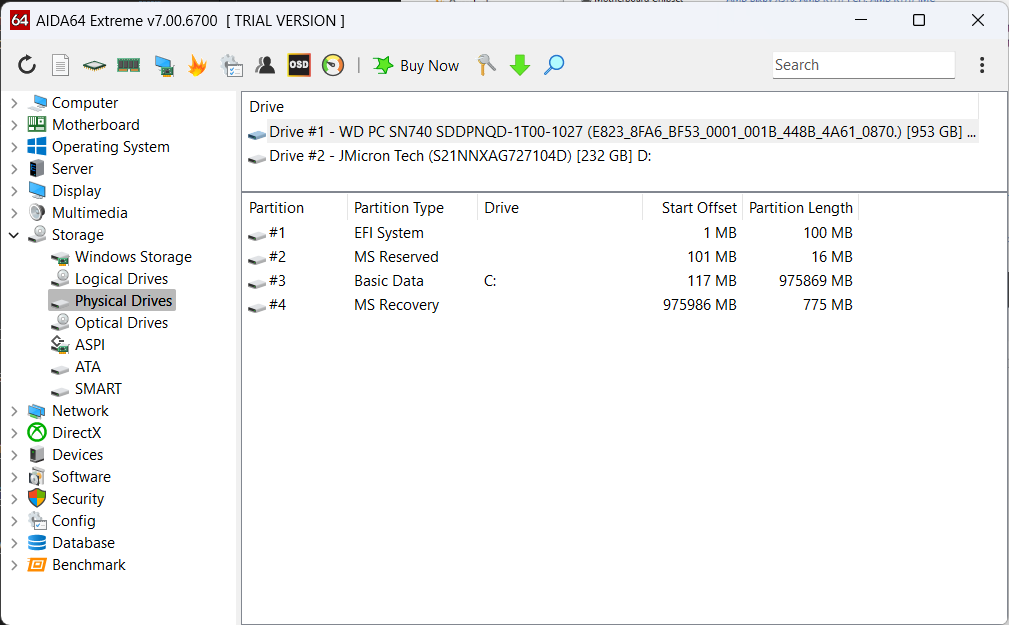The width and height of the screenshot is (1009, 625).
Task: Click the user silhouette toolbar icon
Action: tap(265, 65)
